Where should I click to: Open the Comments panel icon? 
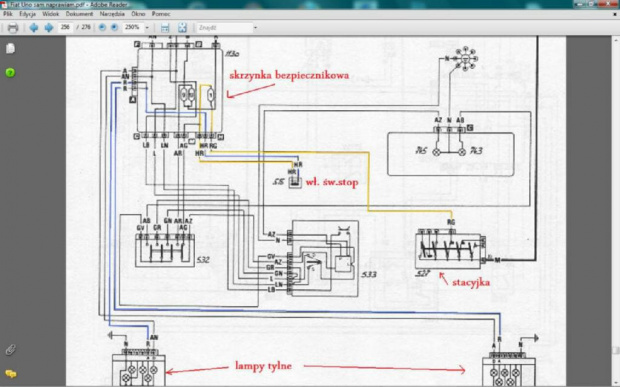[11, 374]
